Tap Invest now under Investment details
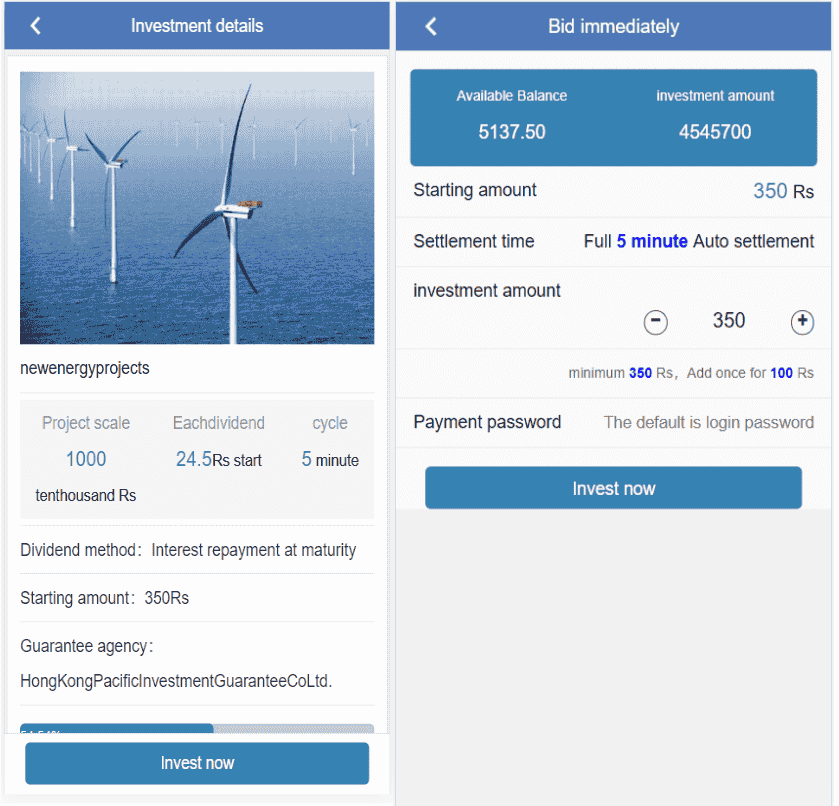 pos(197,763)
